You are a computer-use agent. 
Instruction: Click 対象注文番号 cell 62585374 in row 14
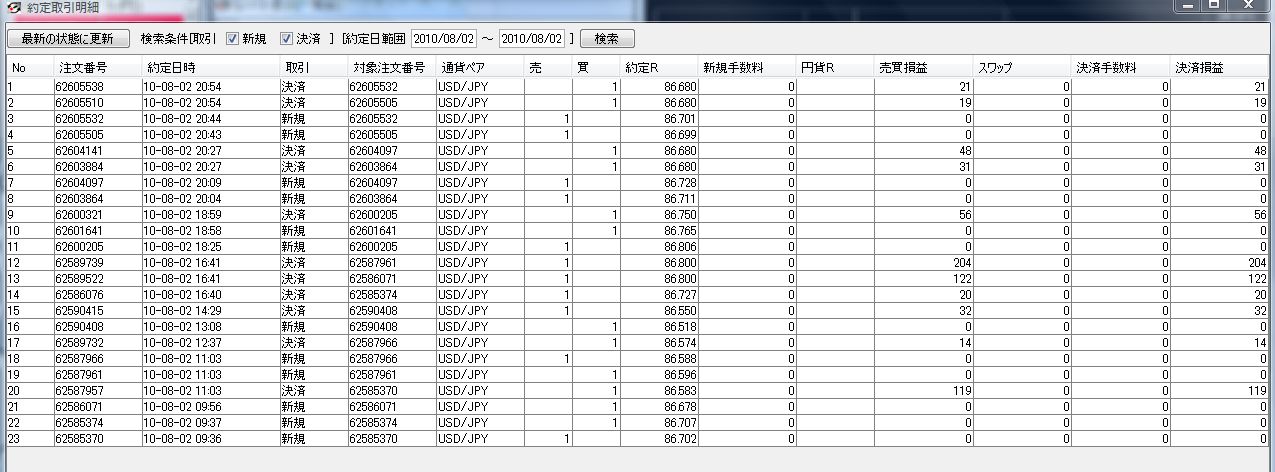click(x=373, y=294)
